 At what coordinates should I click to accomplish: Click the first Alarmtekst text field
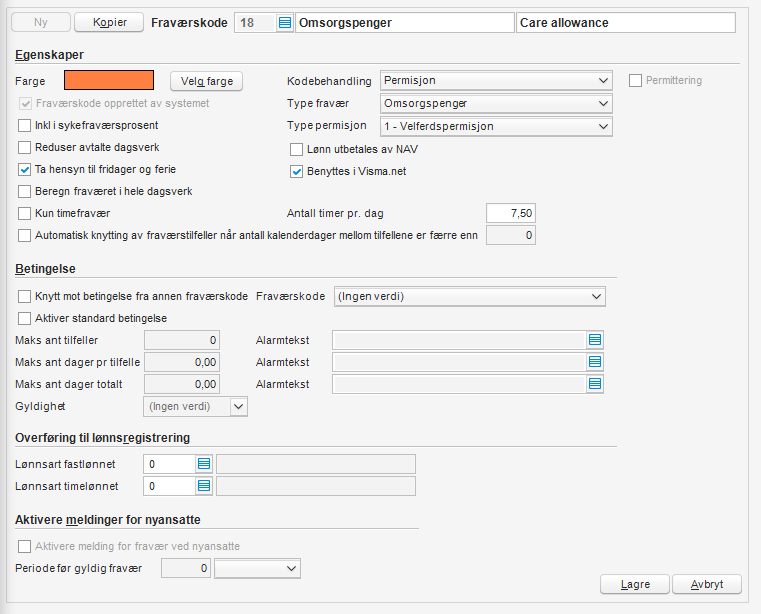460,340
